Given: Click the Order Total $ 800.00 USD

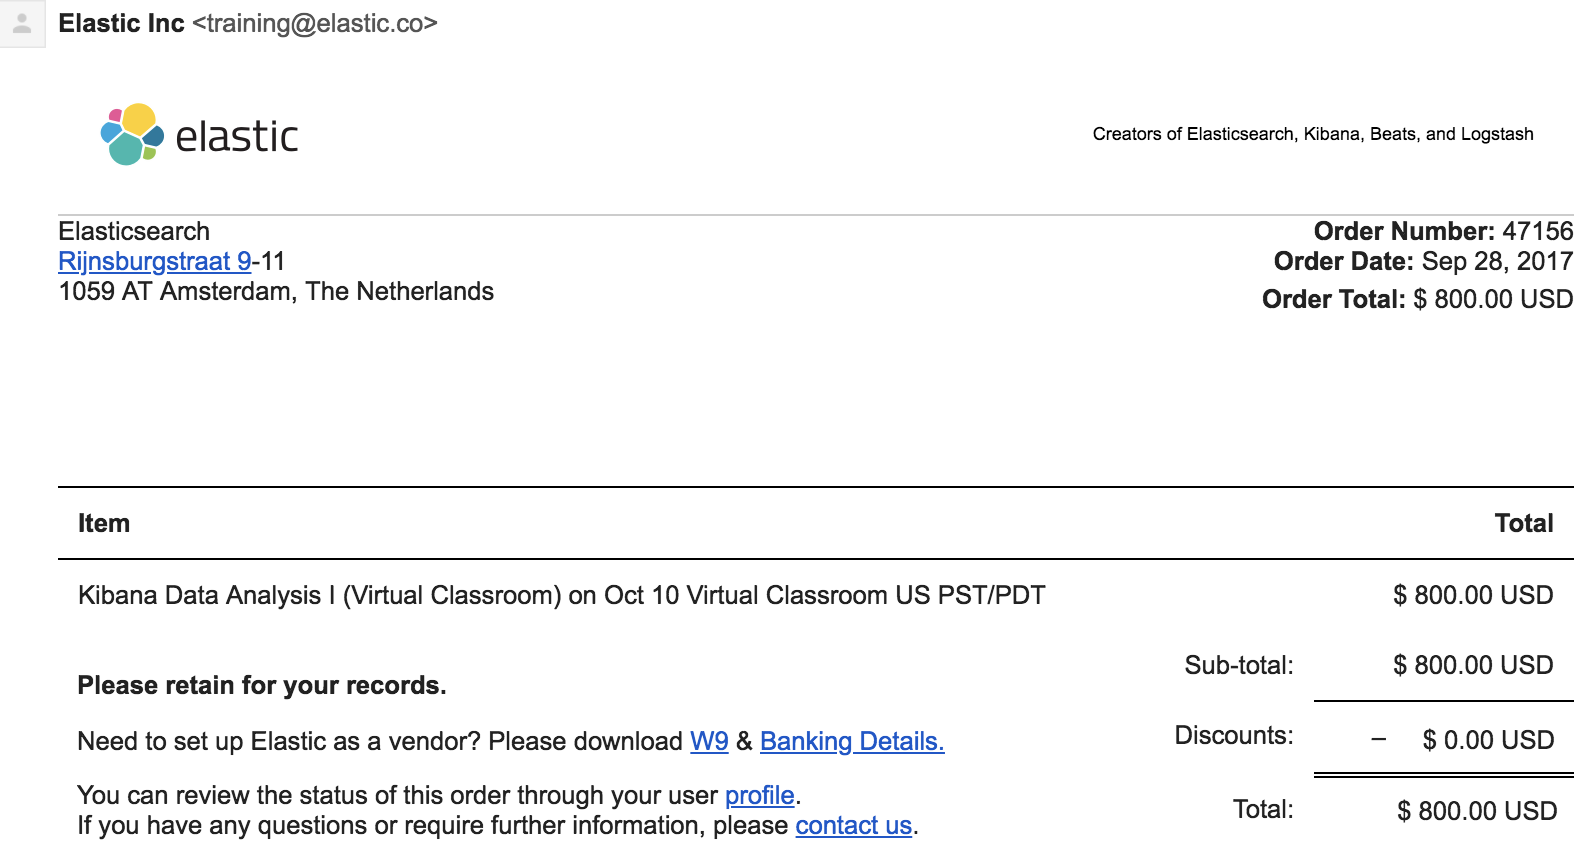Looking at the screenshot, I should coord(1417,299).
